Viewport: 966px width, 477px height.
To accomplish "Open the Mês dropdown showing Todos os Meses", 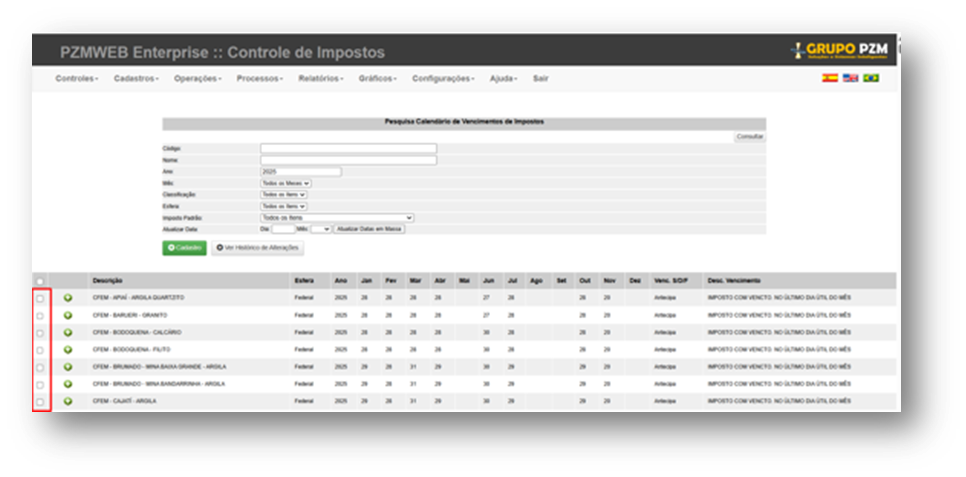I will [286, 183].
